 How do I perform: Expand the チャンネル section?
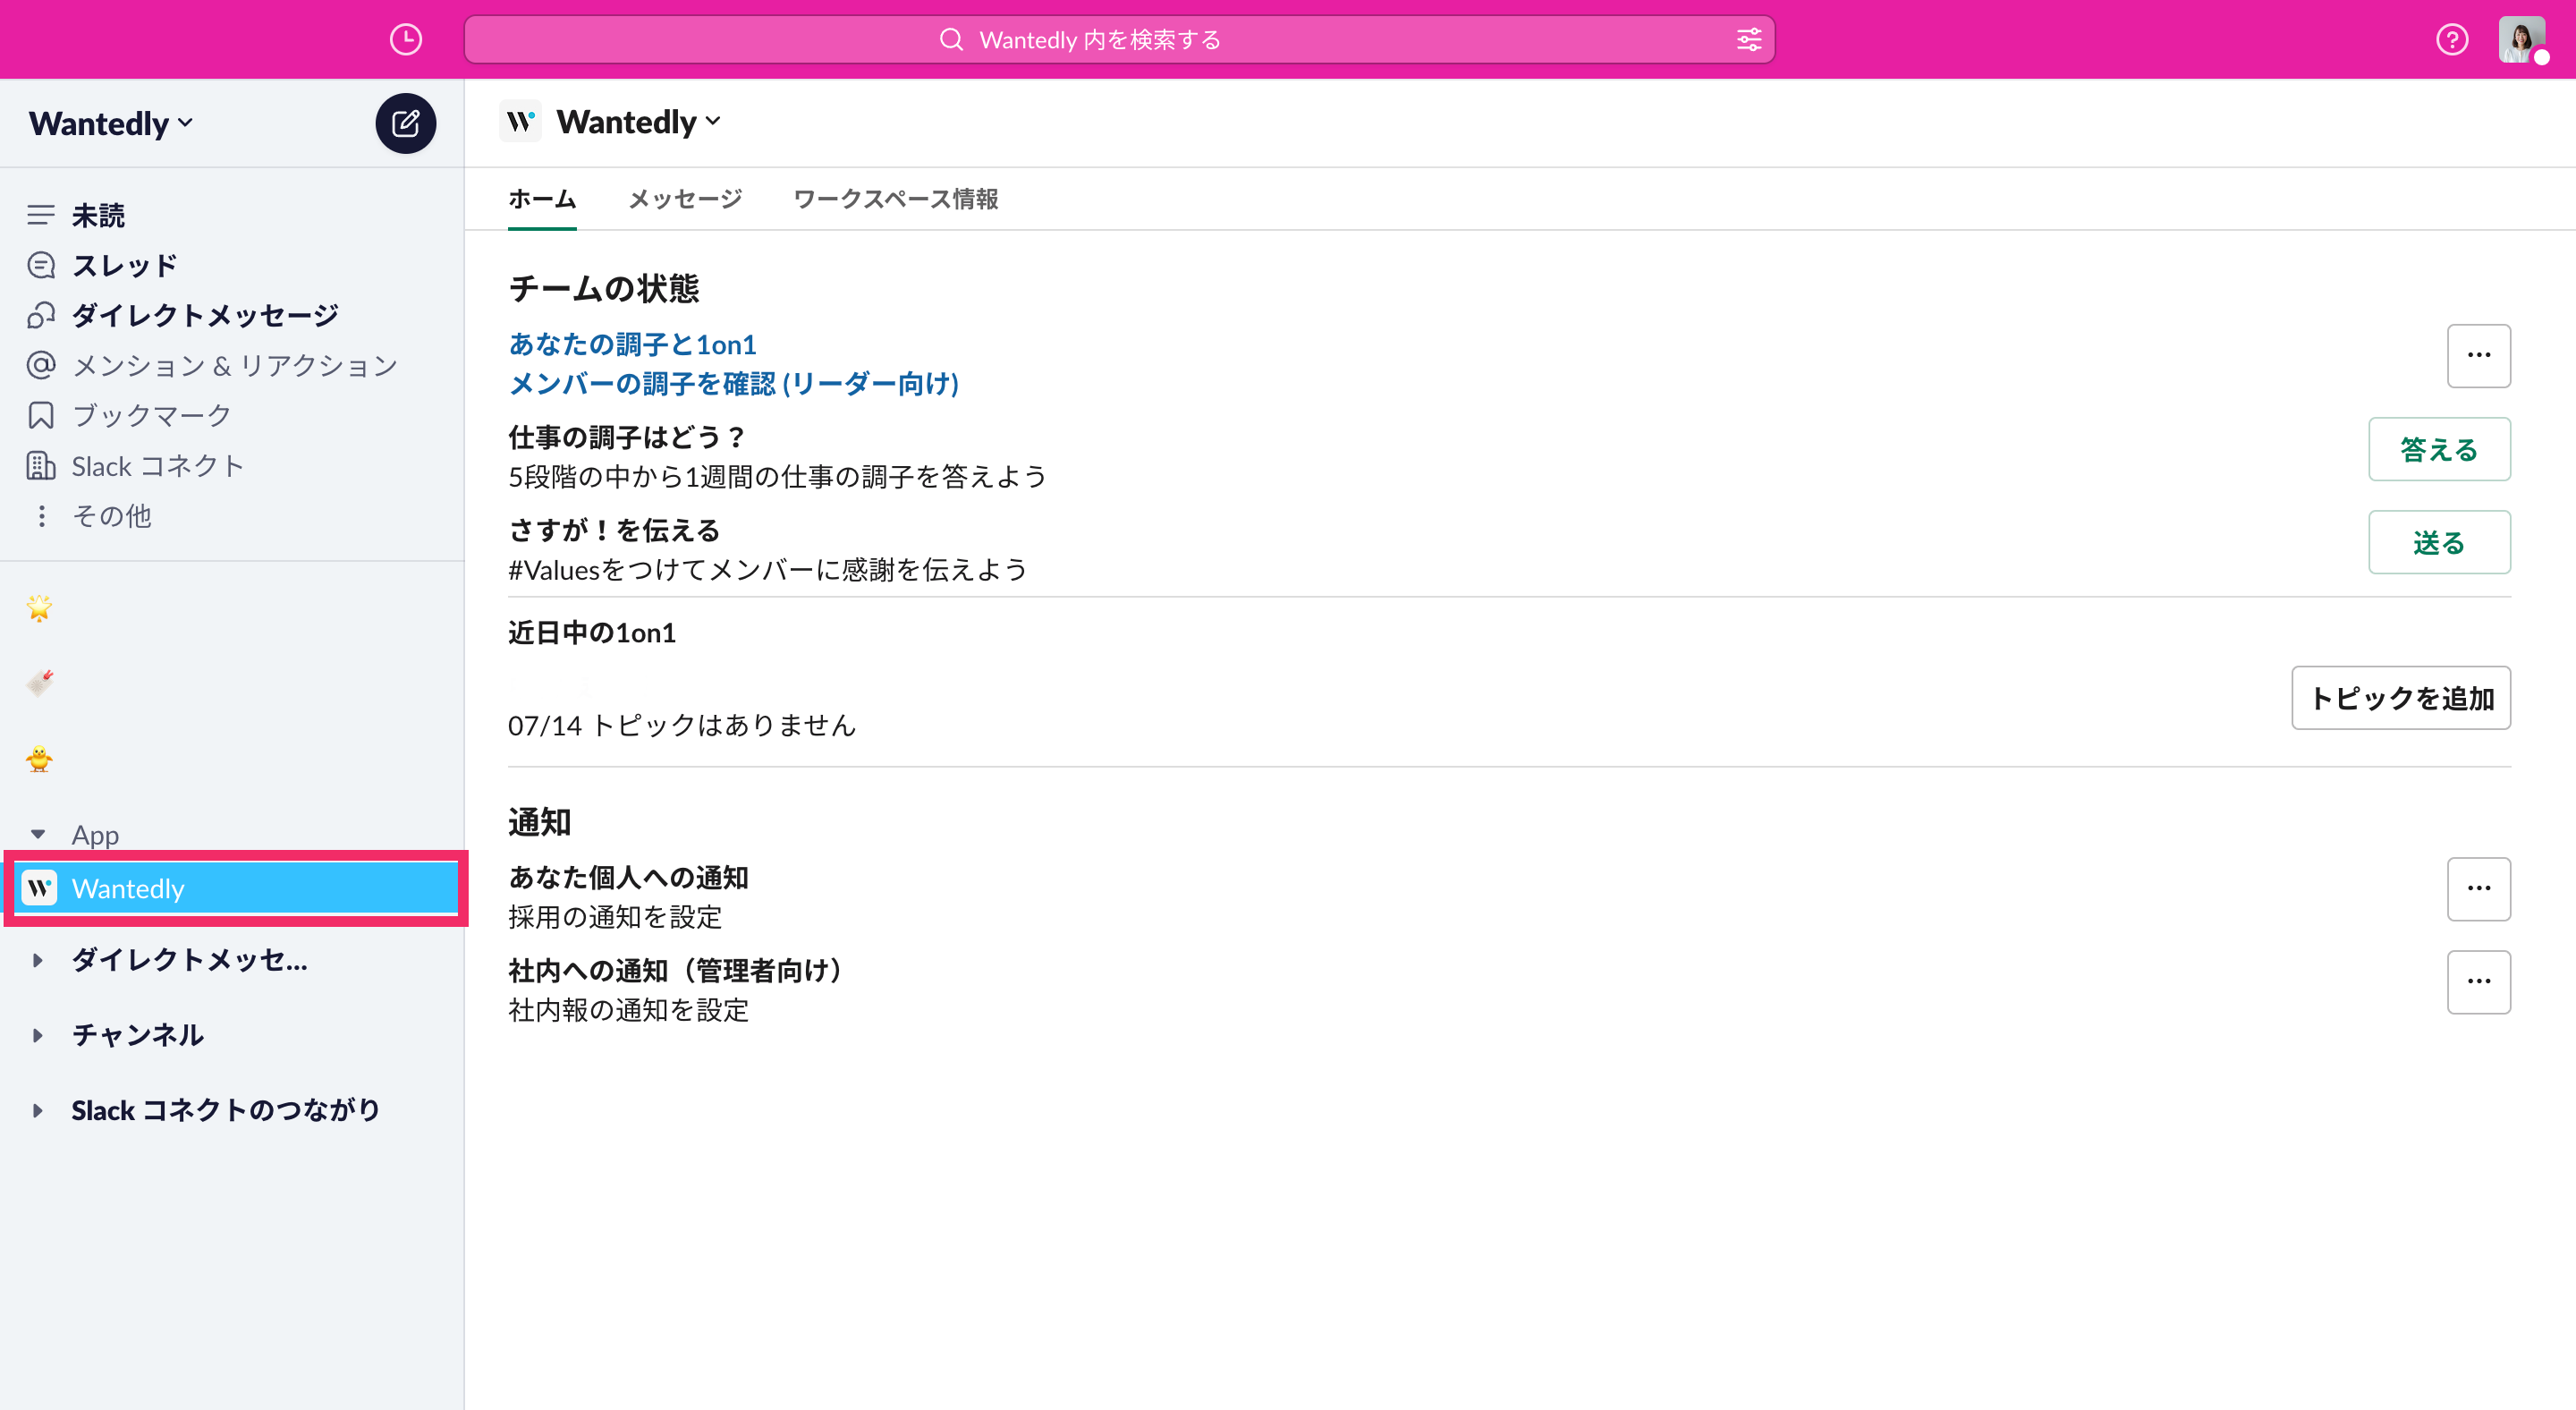pos(38,1035)
